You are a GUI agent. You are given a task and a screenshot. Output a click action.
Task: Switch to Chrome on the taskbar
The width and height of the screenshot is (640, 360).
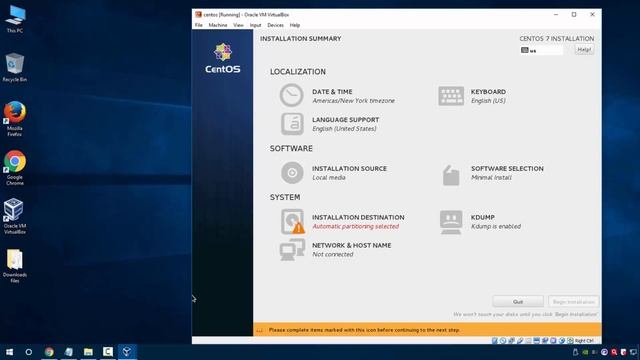(x=49, y=352)
